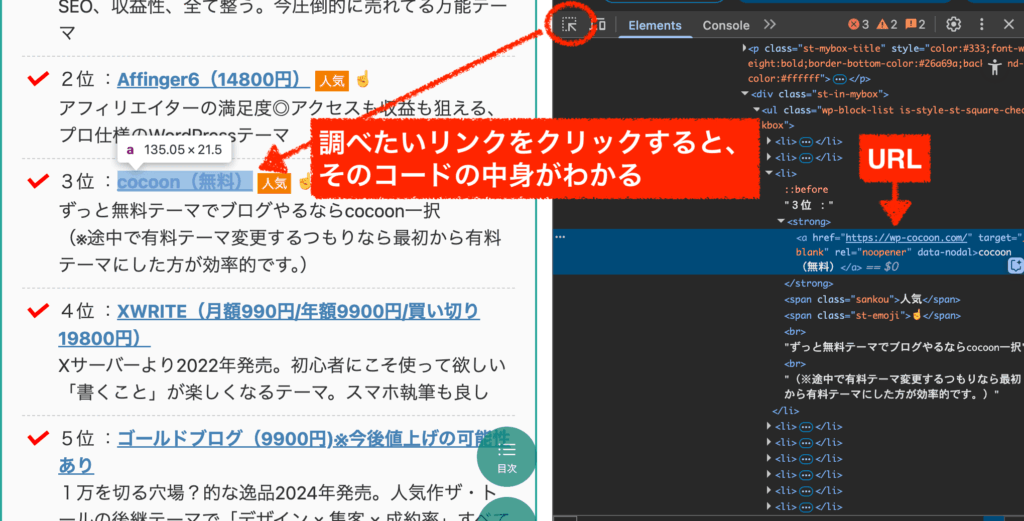The image size is (1024, 521).
Task: Click the https://wp-cocoon.com/ href value
Action: (x=906, y=238)
